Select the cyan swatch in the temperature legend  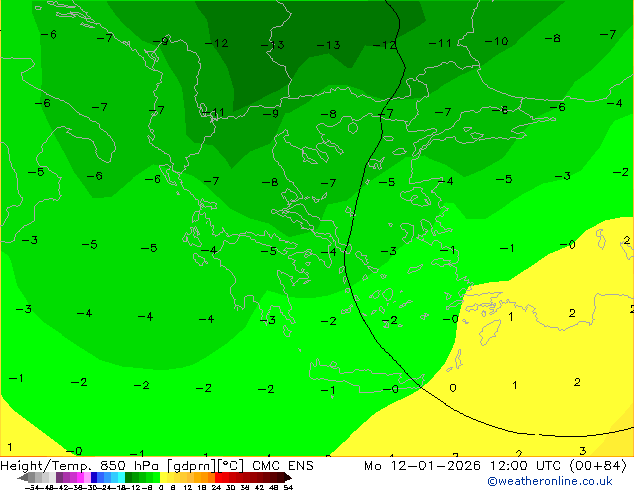pos(121,477)
